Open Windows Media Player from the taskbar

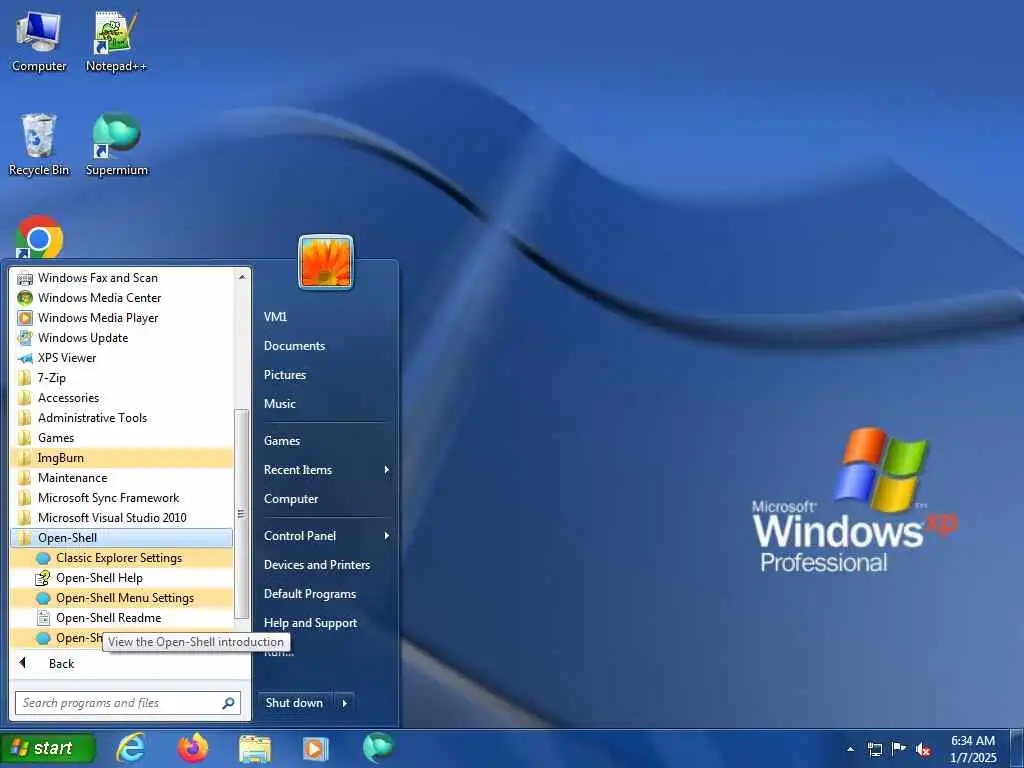point(315,748)
